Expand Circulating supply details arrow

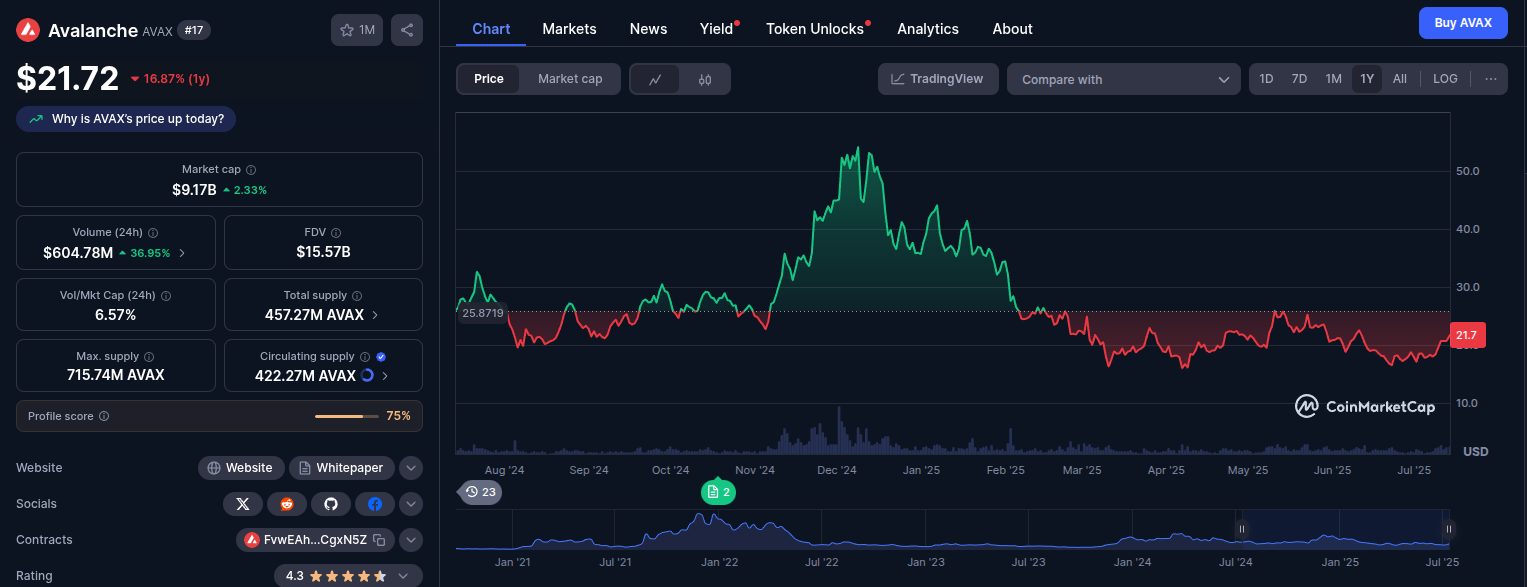click(385, 376)
